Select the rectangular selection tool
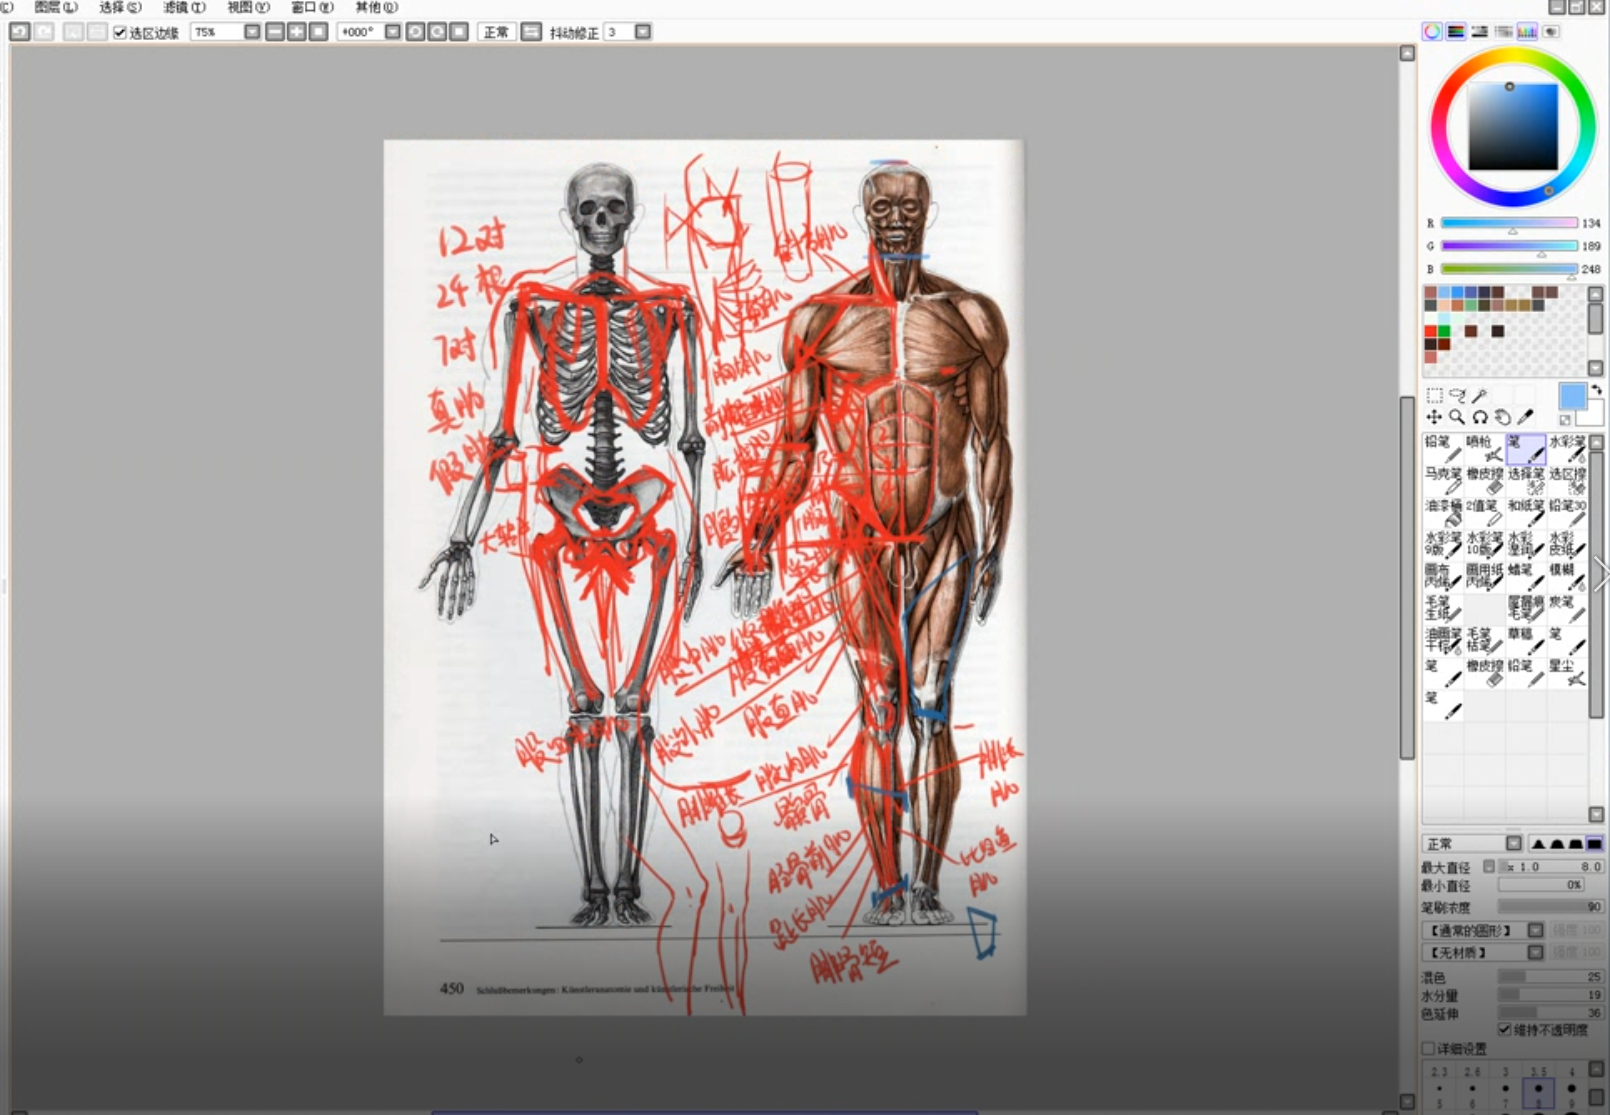Image resolution: width=1610 pixels, height=1115 pixels. (x=1434, y=395)
